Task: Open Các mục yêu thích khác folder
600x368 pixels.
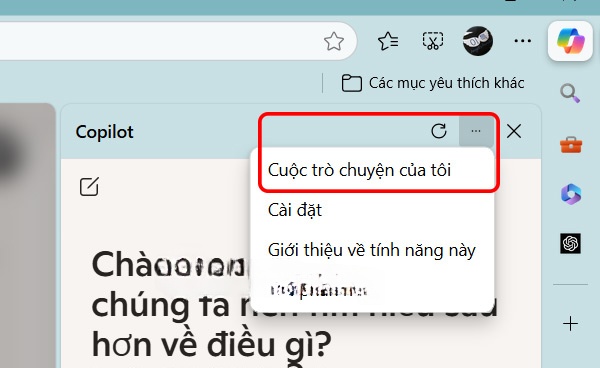Action: click(432, 83)
